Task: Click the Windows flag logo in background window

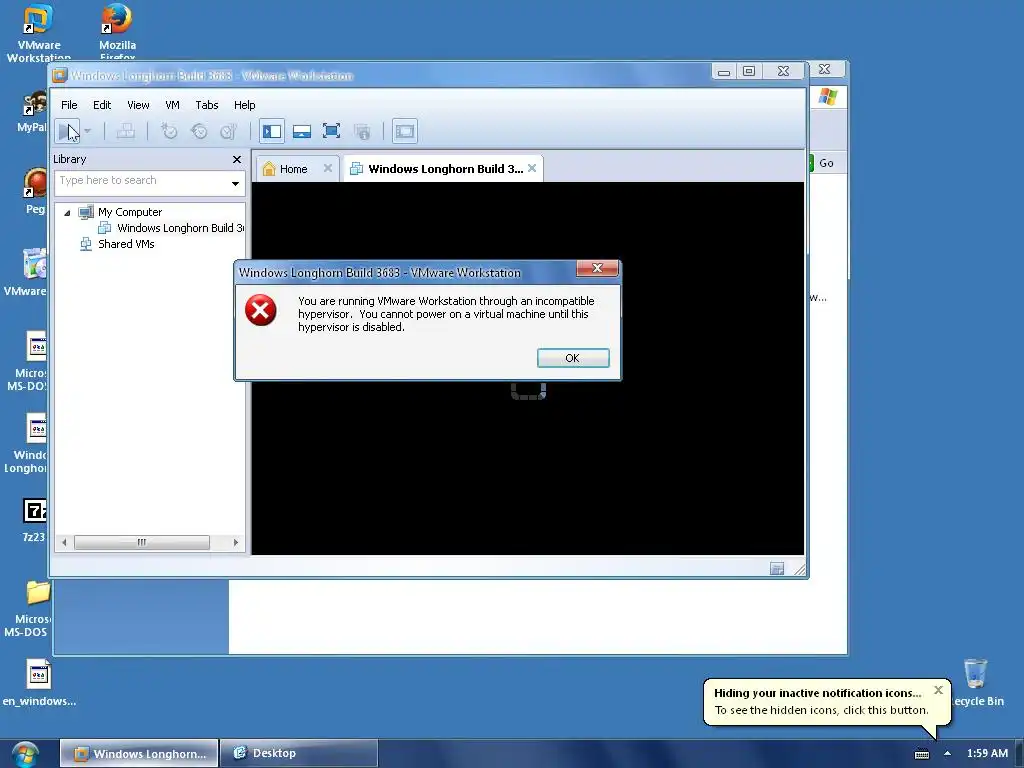Action: click(x=827, y=97)
